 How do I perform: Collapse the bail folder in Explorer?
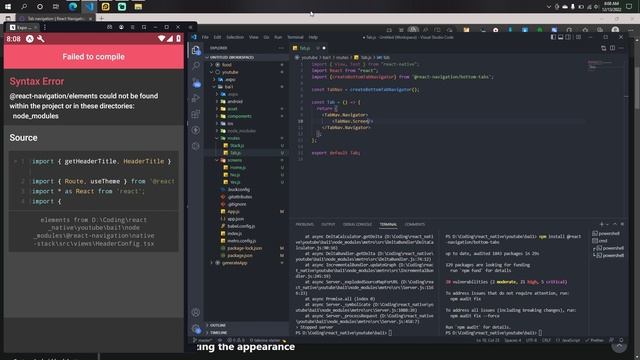point(229,87)
